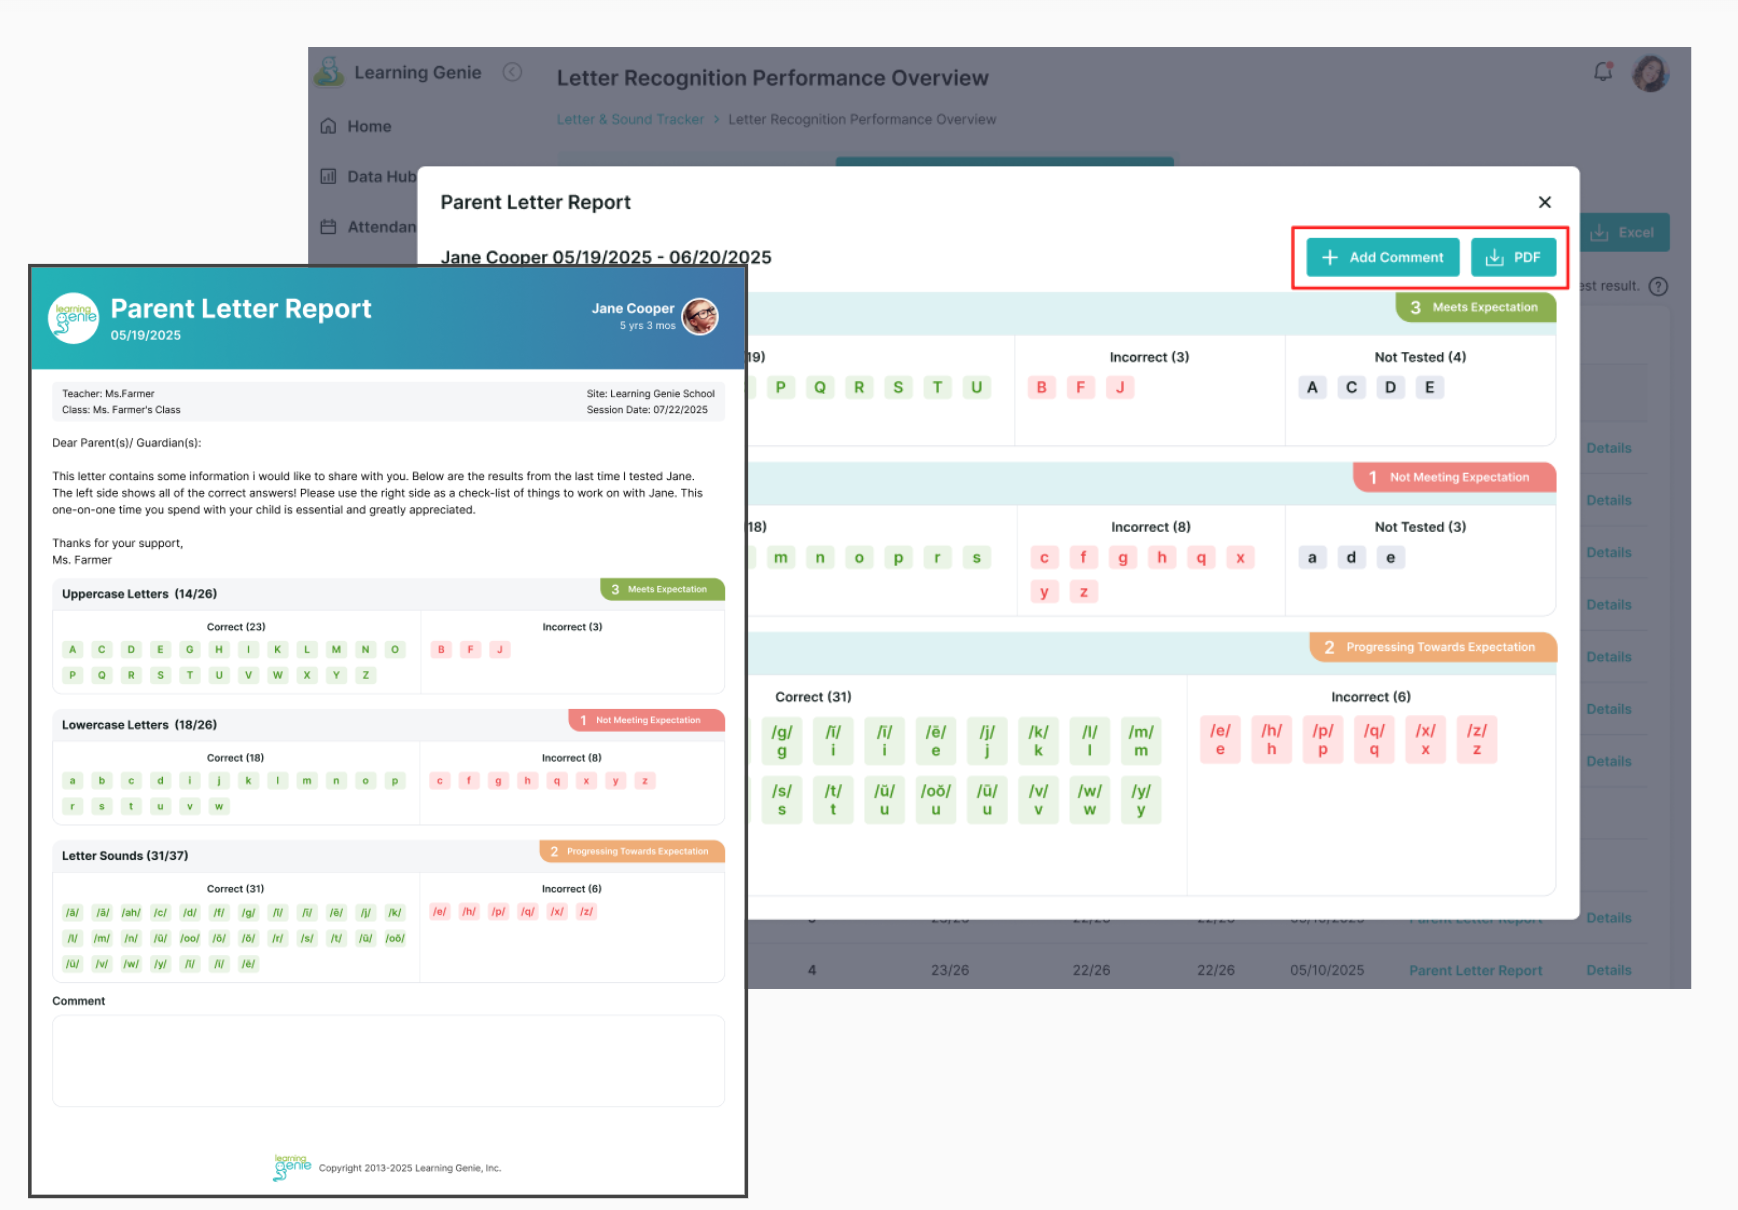Click not-tested lowercase d chip in the dialog
The image size is (1738, 1210).
click(x=1351, y=557)
